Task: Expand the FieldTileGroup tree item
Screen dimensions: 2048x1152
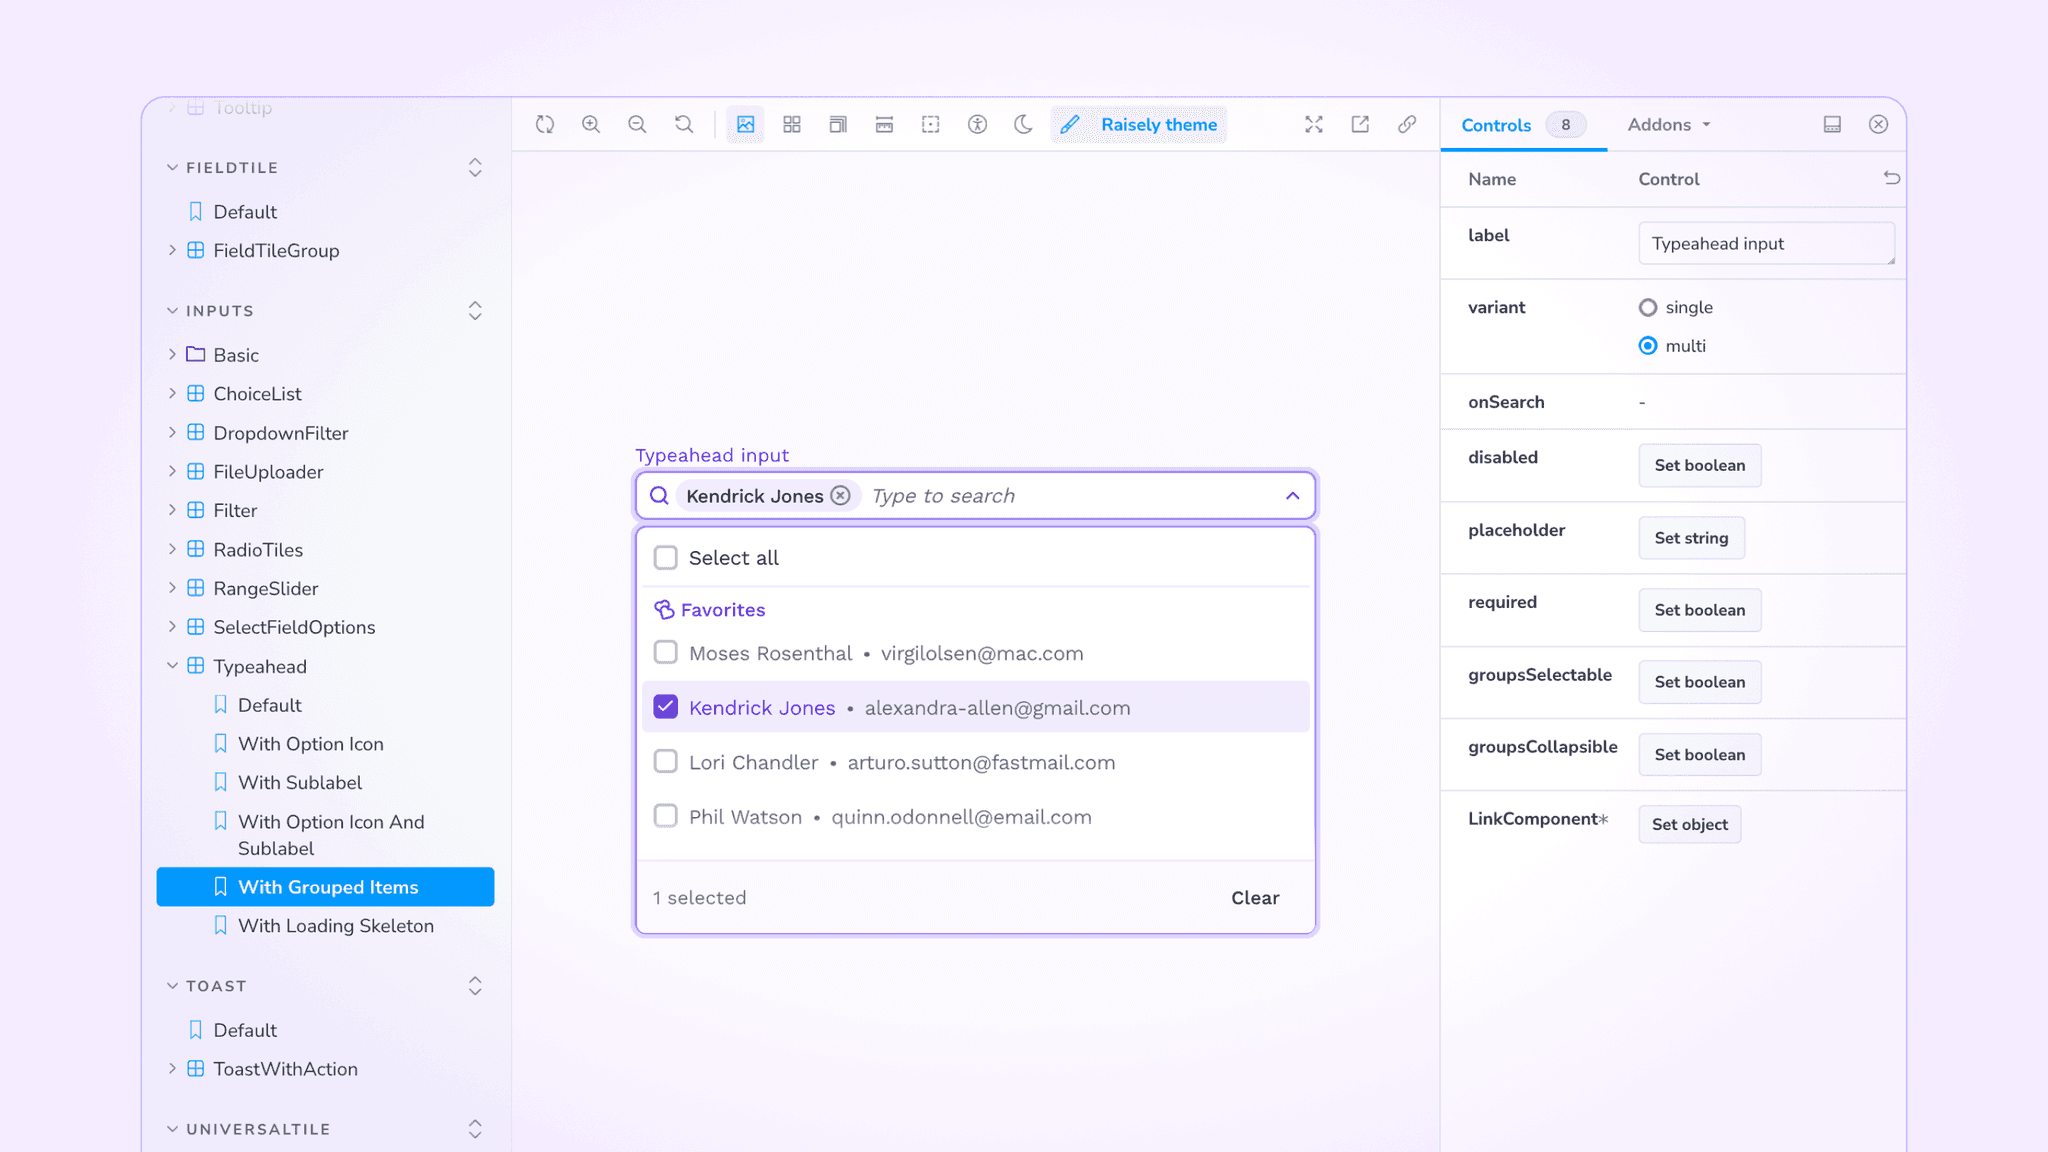Action: (x=172, y=250)
